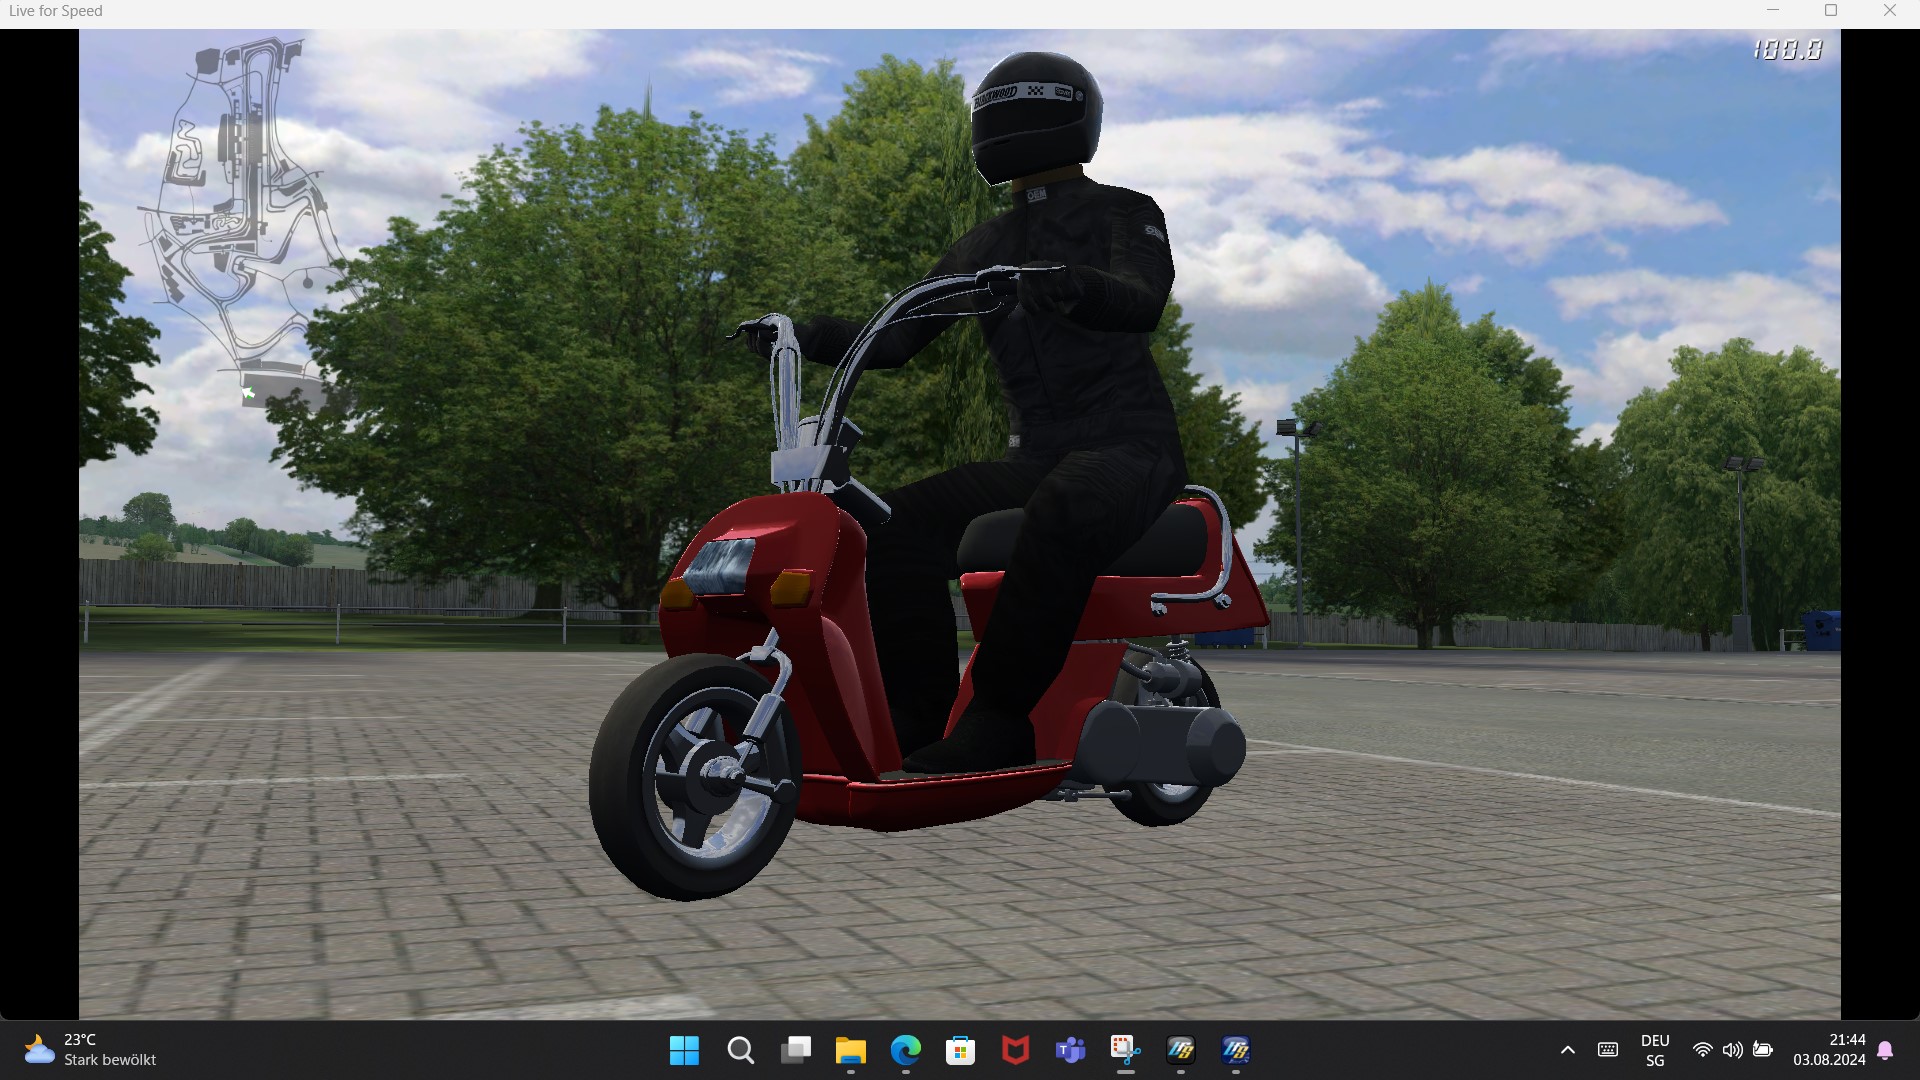Switch to the first Live for Speed taskbar icon

(1181, 1050)
